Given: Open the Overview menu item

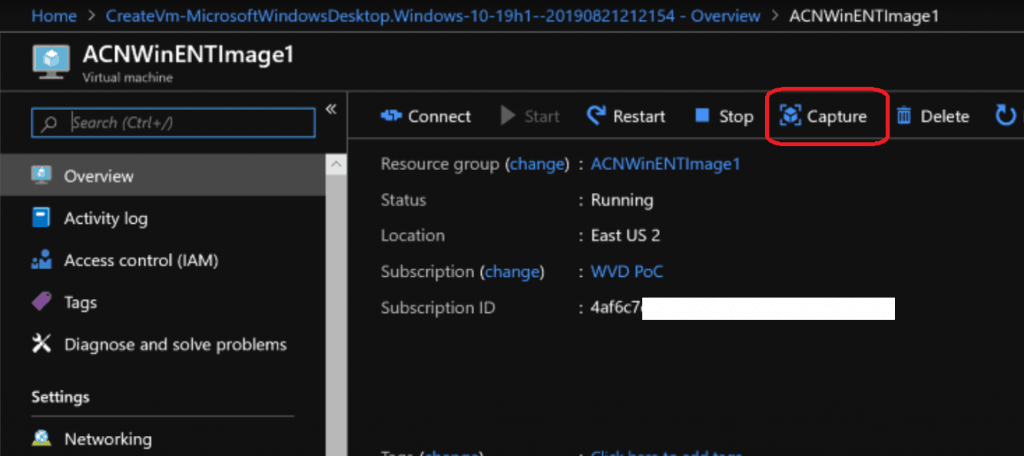Looking at the screenshot, I should pos(163,176).
